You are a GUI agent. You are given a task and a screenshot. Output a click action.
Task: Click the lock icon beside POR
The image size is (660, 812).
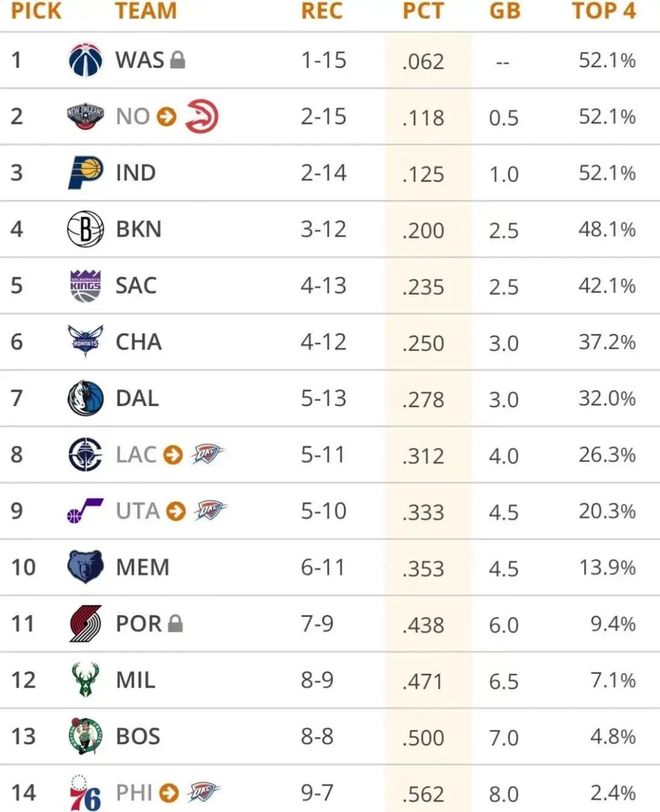[x=175, y=624]
